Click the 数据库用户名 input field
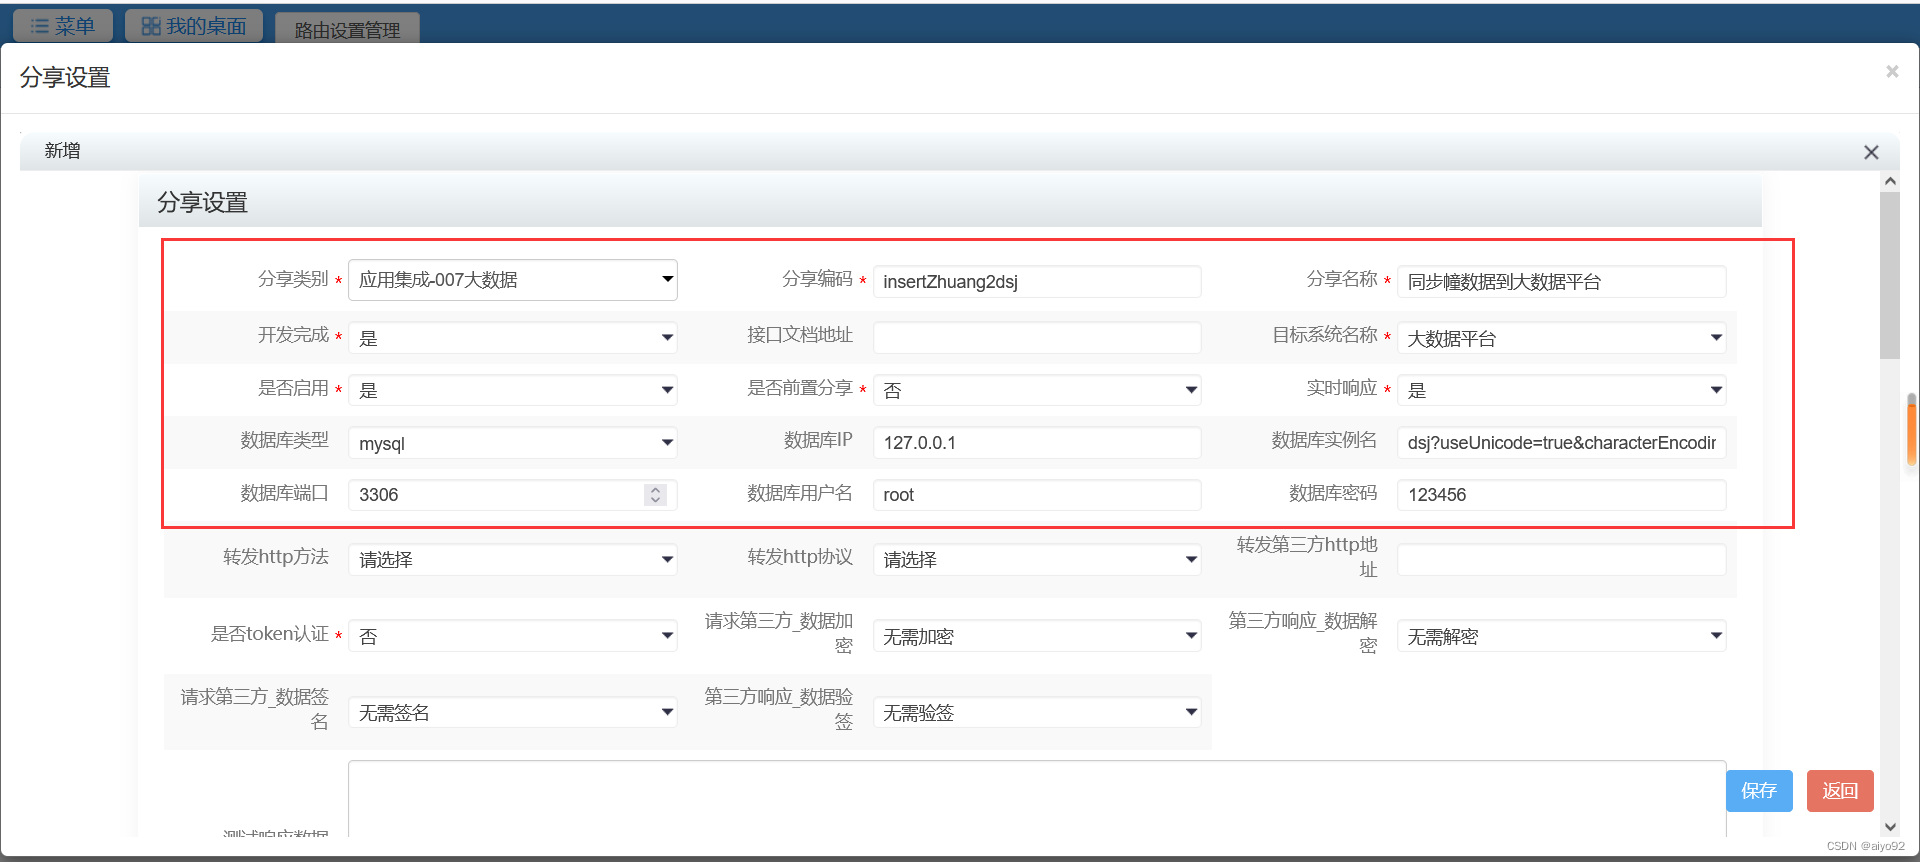This screenshot has width=1920, height=862. click(x=1037, y=495)
